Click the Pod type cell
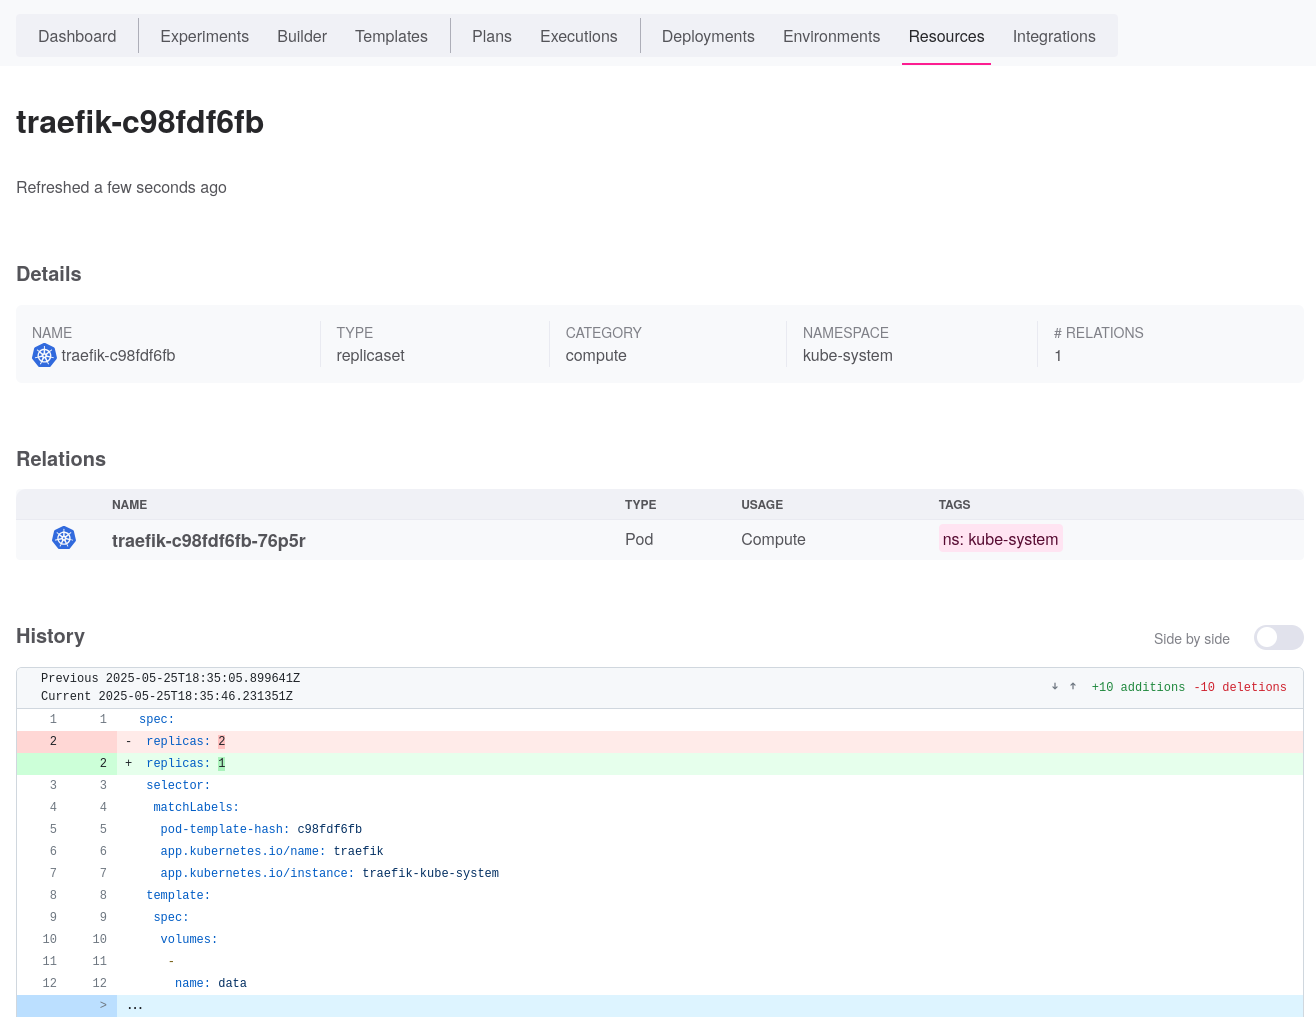This screenshot has height=1017, width=1316. click(639, 539)
